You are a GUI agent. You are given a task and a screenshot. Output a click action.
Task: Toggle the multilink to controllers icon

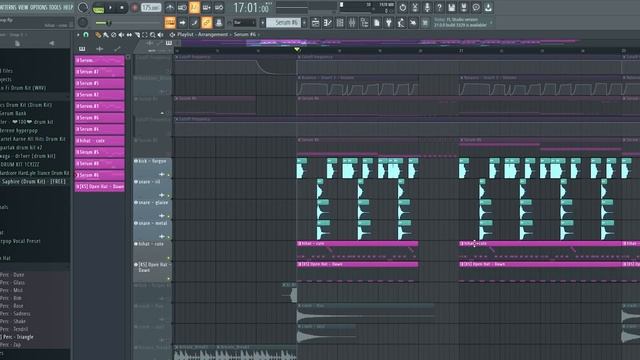point(194,22)
